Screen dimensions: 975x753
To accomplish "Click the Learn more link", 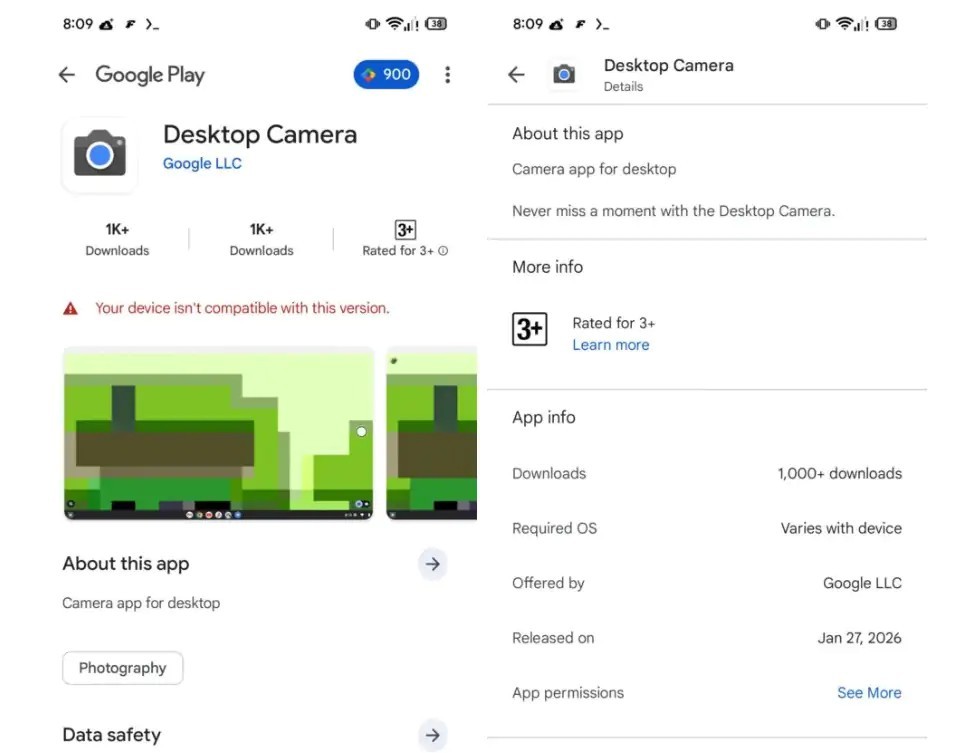I will [610, 345].
